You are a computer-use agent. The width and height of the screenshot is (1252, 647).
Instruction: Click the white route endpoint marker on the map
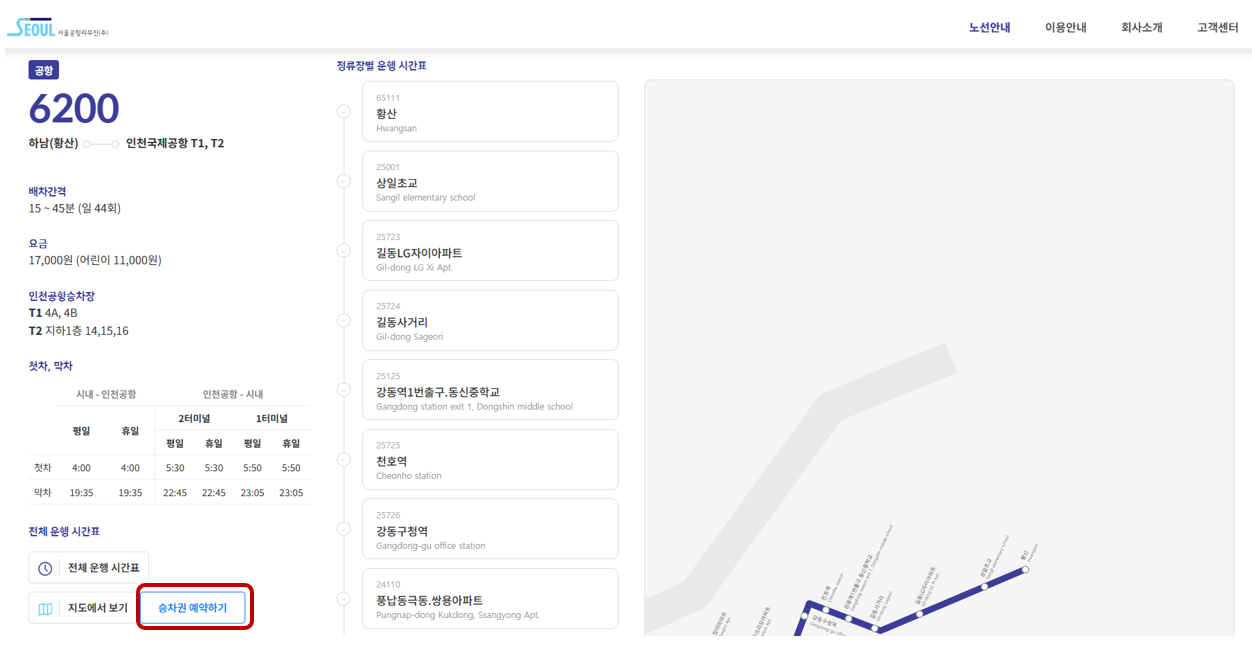pyautogui.click(x=1025, y=568)
